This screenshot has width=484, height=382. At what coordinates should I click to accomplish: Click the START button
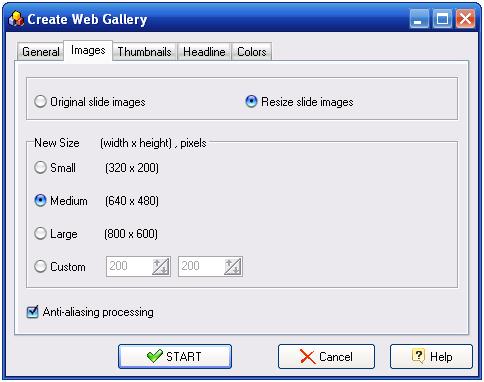pos(175,357)
